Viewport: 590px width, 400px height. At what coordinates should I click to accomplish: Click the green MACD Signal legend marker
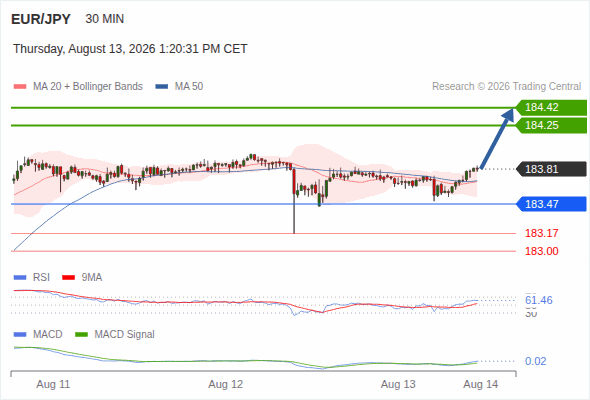point(82,334)
